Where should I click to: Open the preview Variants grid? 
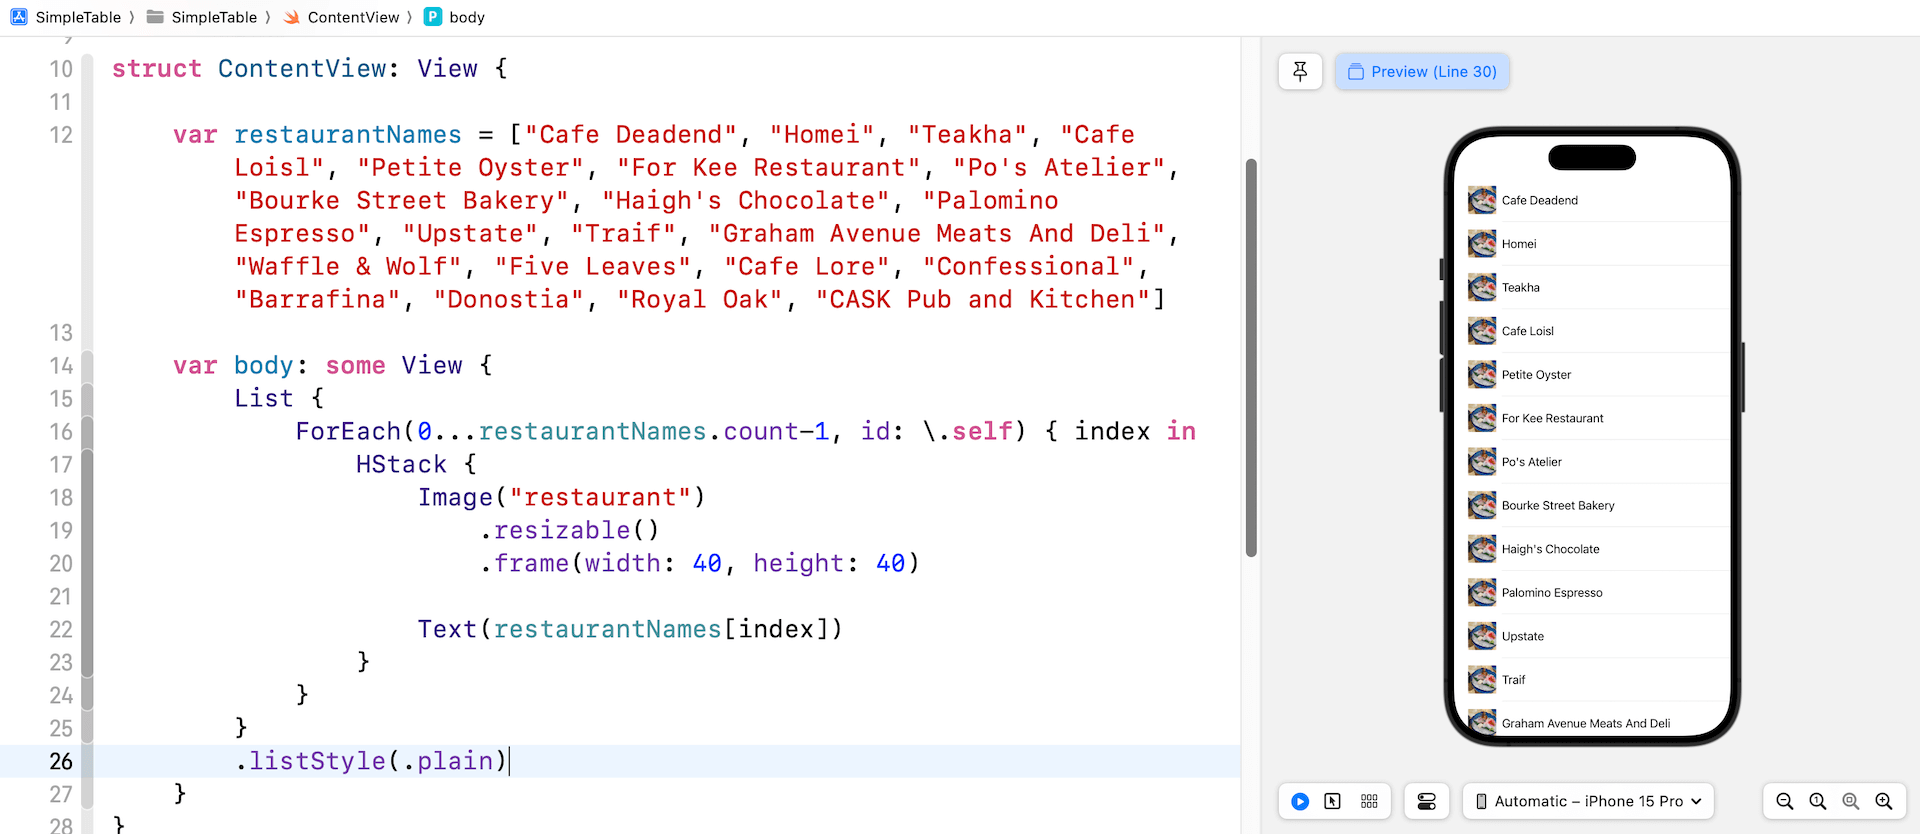(1369, 801)
